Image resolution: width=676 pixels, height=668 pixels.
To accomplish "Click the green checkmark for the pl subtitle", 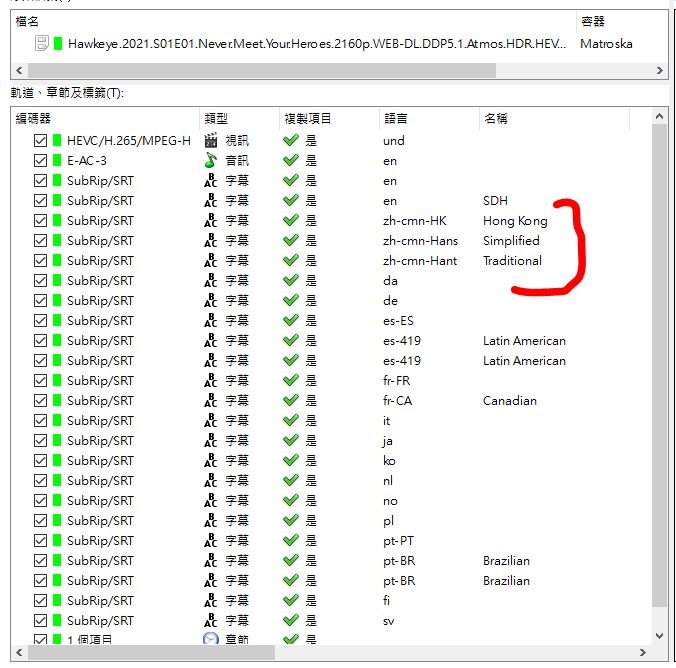I will click(x=291, y=520).
